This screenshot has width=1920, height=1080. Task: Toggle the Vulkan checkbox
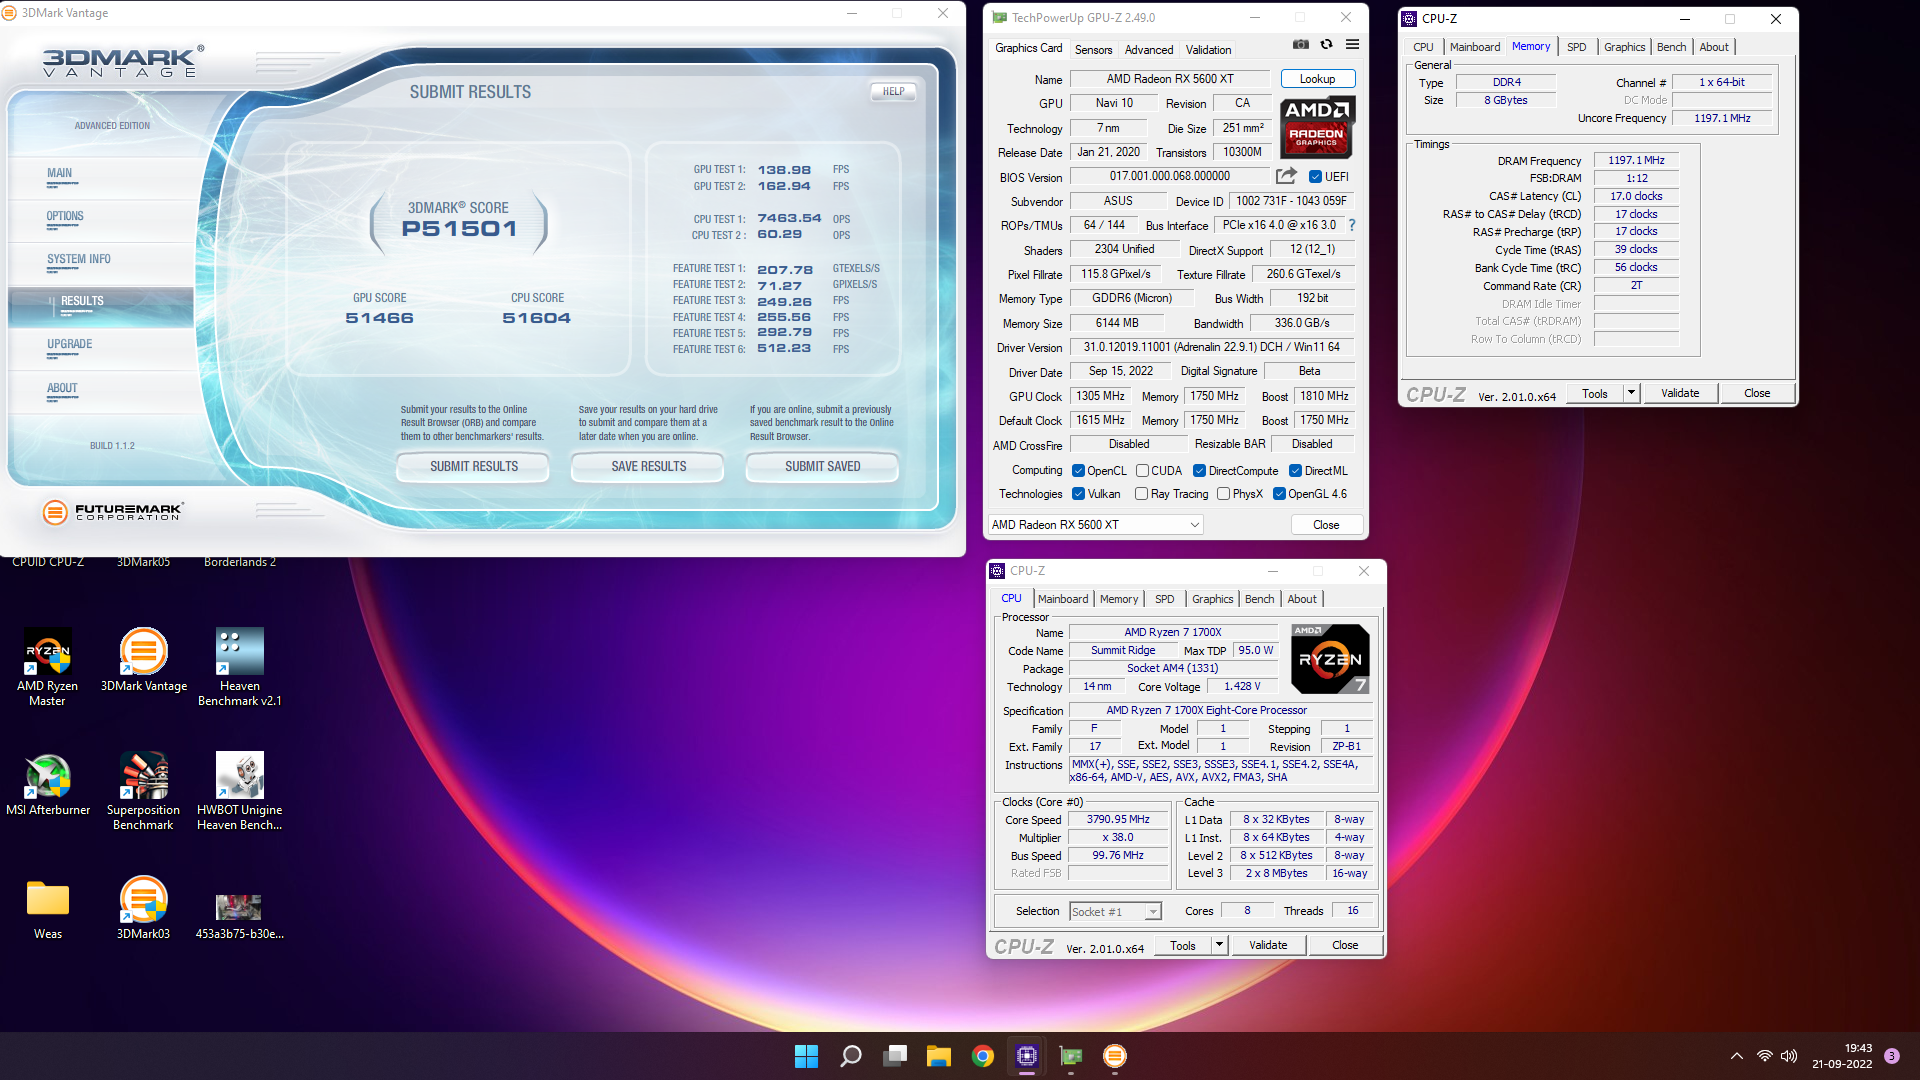tap(1078, 494)
